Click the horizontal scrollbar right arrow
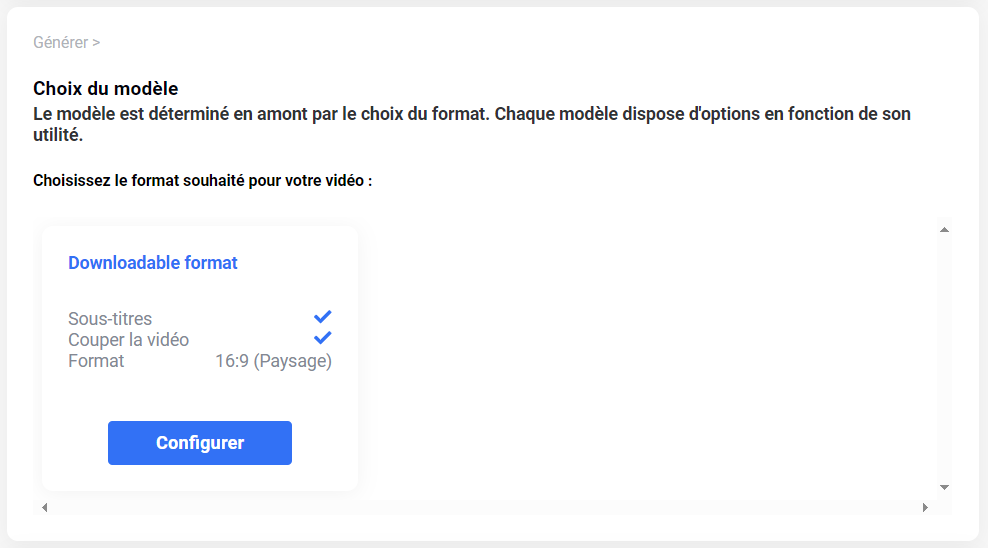 pos(925,508)
